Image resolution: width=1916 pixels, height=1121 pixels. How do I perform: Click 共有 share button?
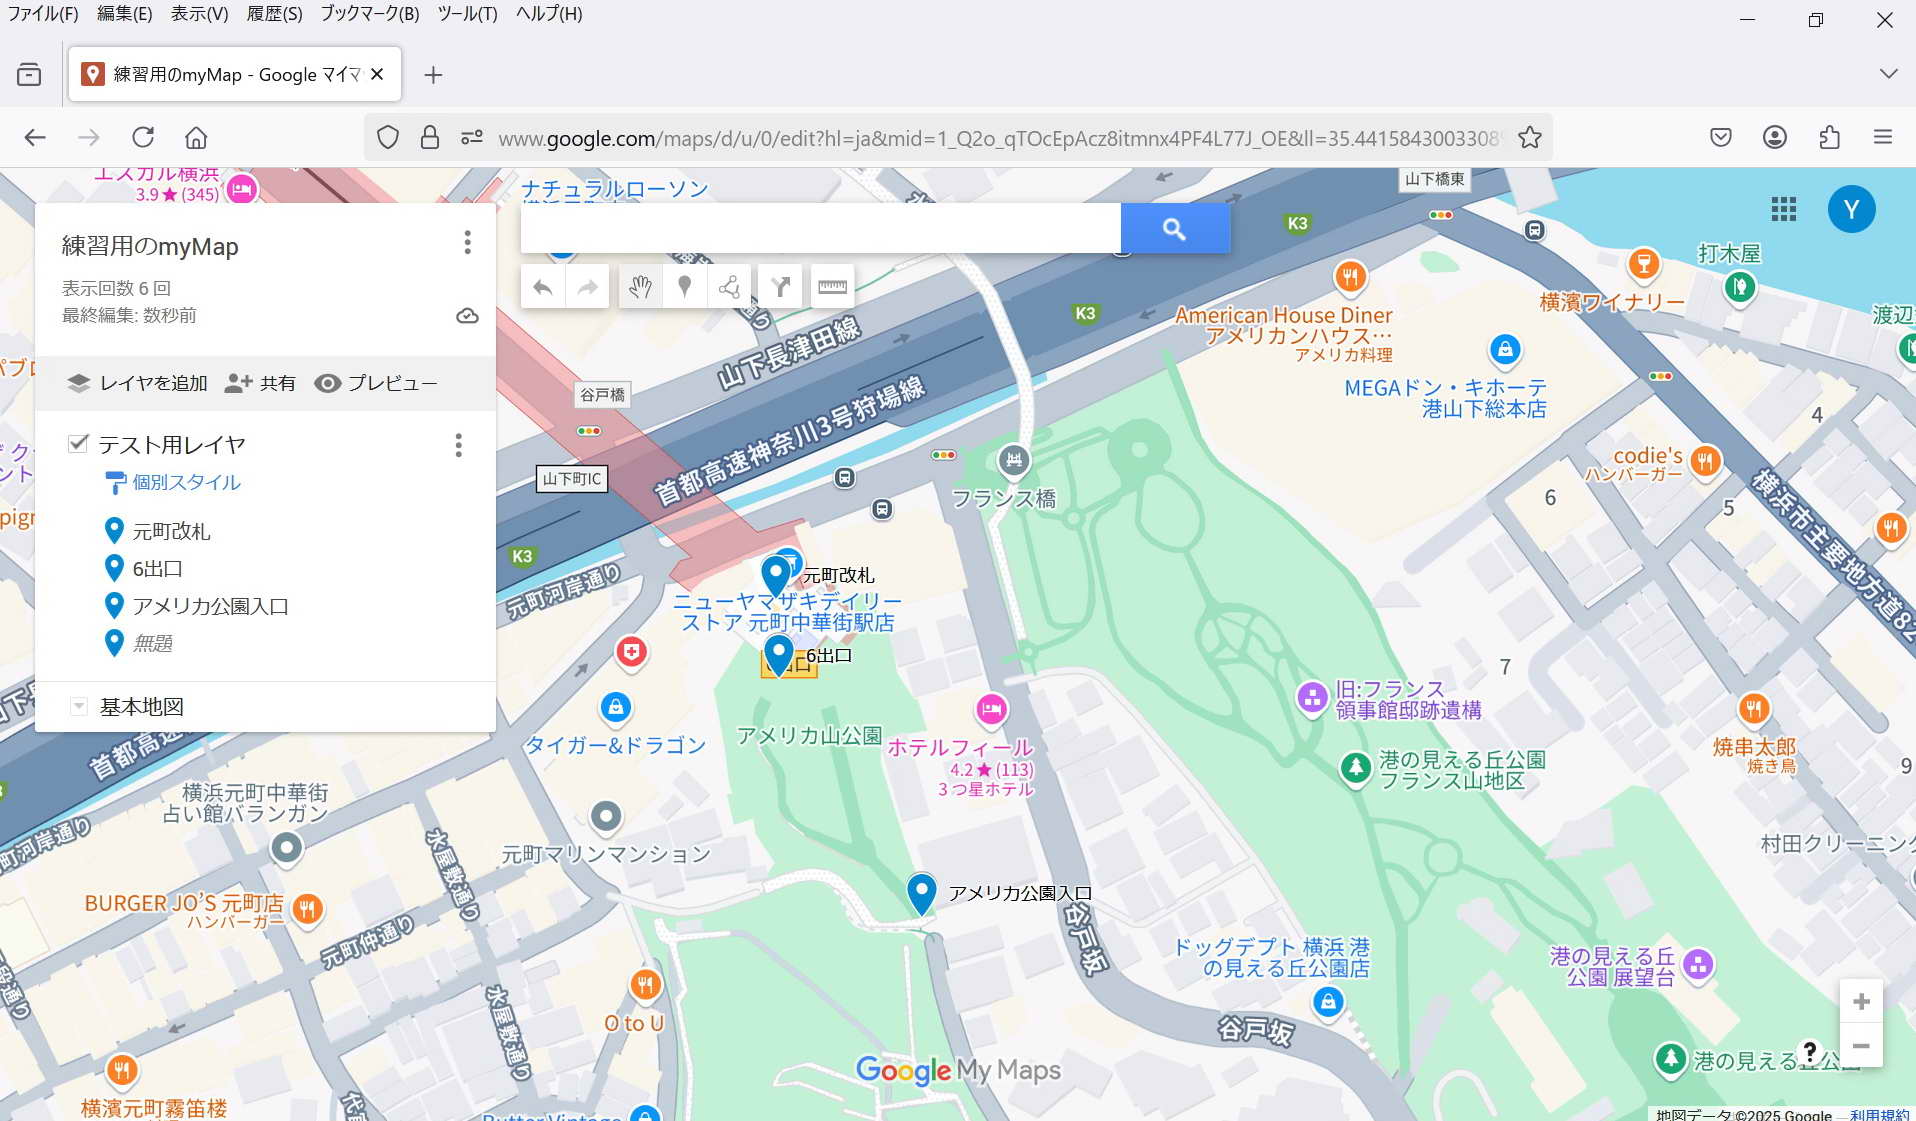[260, 383]
